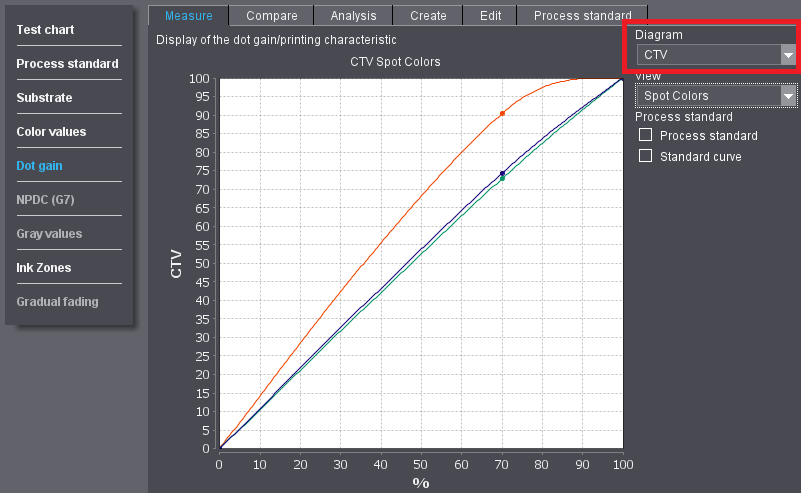Image resolution: width=801 pixels, height=493 pixels.
Task: Expand the View Spot Colors dropdown
Action: 788,96
